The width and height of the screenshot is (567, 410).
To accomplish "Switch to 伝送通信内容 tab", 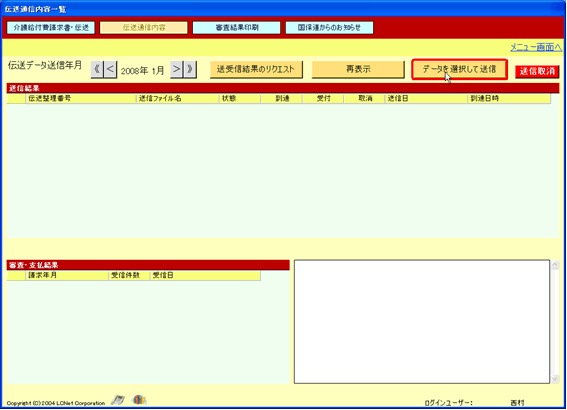I will (x=144, y=27).
